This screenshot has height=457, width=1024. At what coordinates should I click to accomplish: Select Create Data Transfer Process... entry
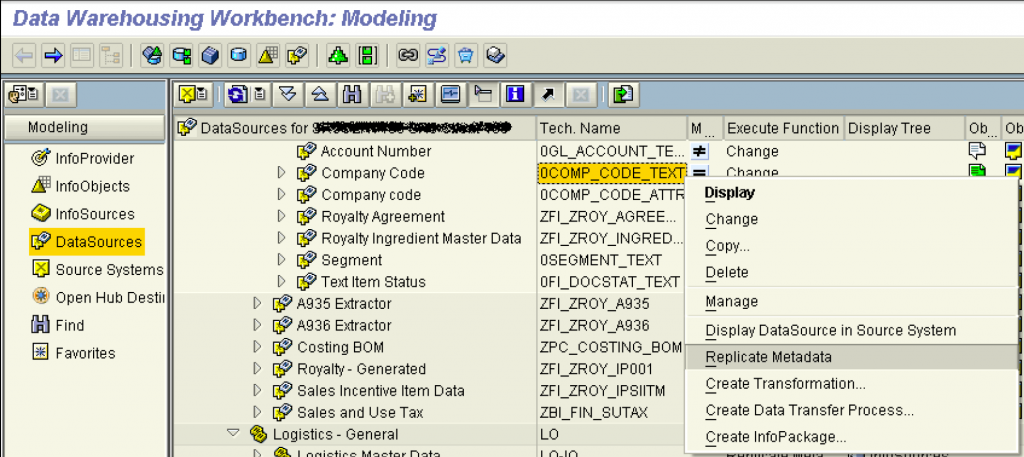pyautogui.click(x=810, y=411)
